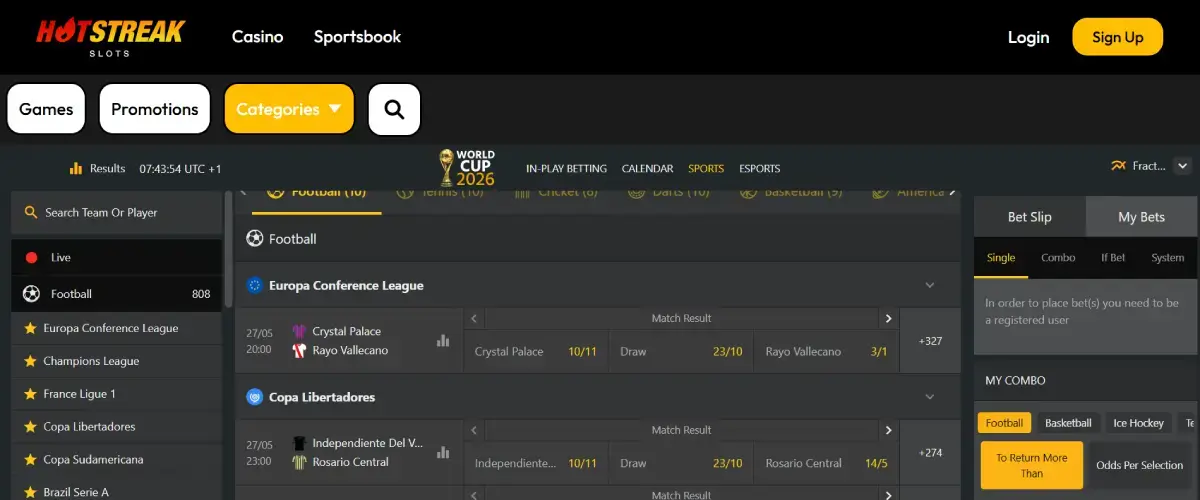Click star next to Copa Libertadores sidebar
The height and width of the screenshot is (500, 1200).
coord(30,427)
